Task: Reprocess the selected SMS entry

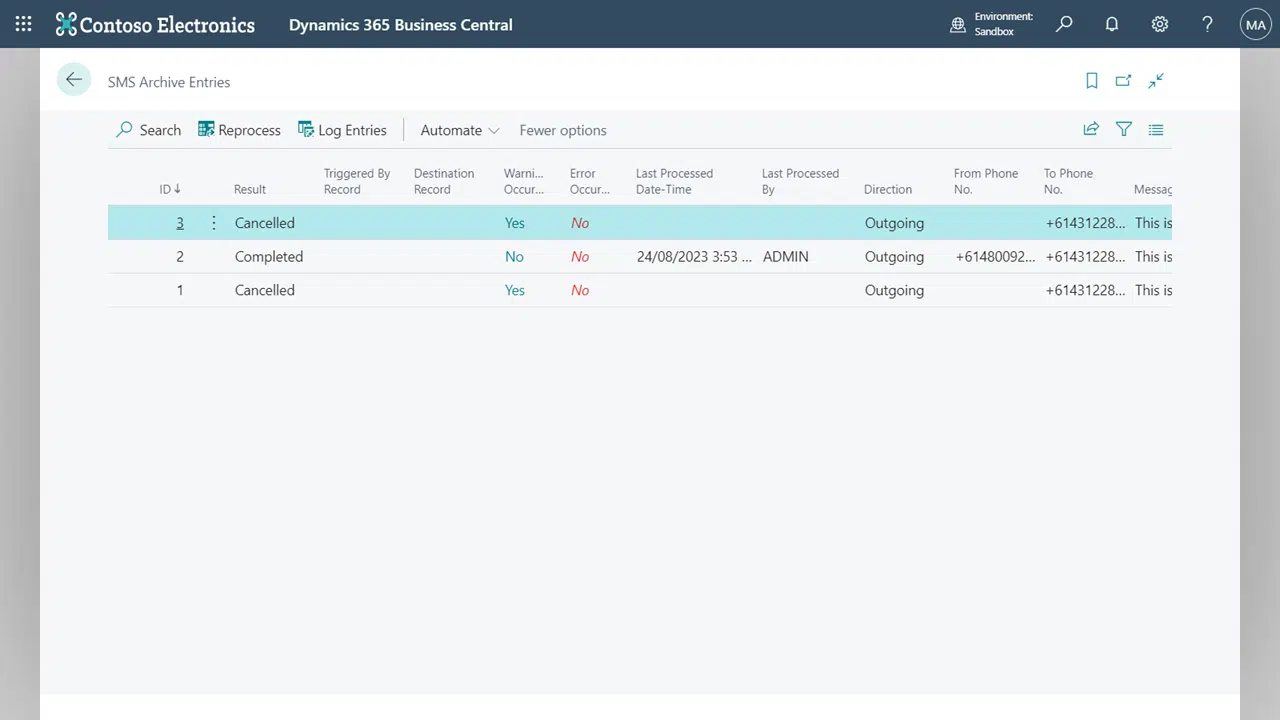Action: click(239, 130)
